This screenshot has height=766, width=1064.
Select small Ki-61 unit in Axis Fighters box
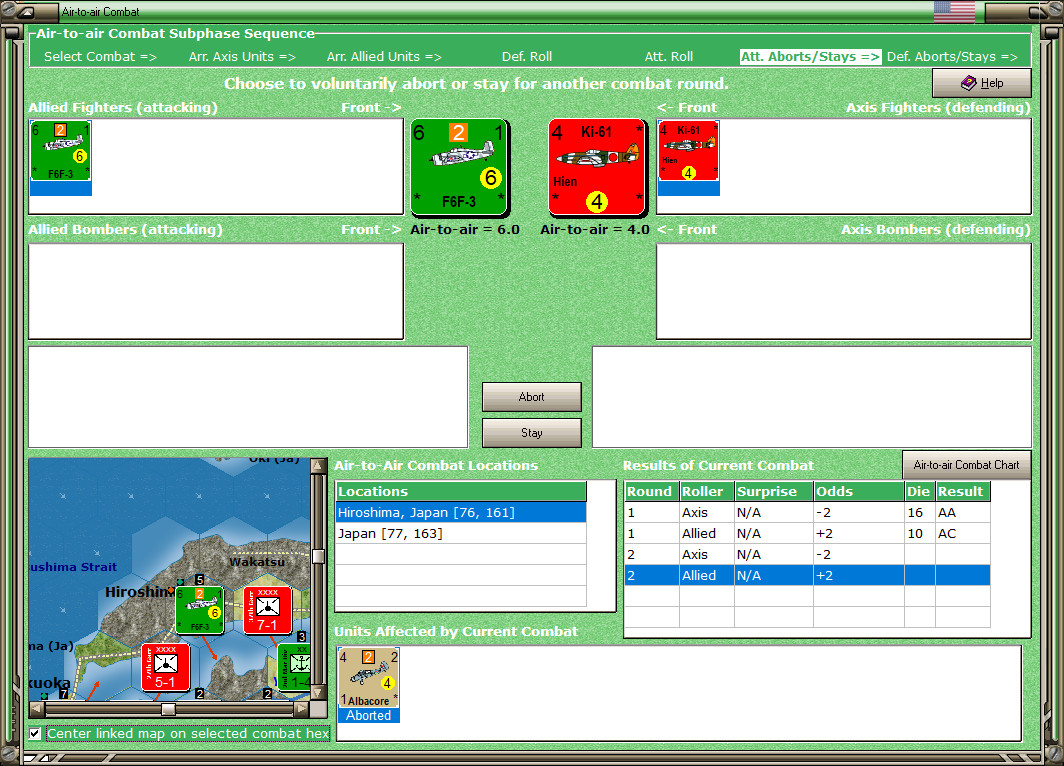pyautogui.click(x=688, y=151)
